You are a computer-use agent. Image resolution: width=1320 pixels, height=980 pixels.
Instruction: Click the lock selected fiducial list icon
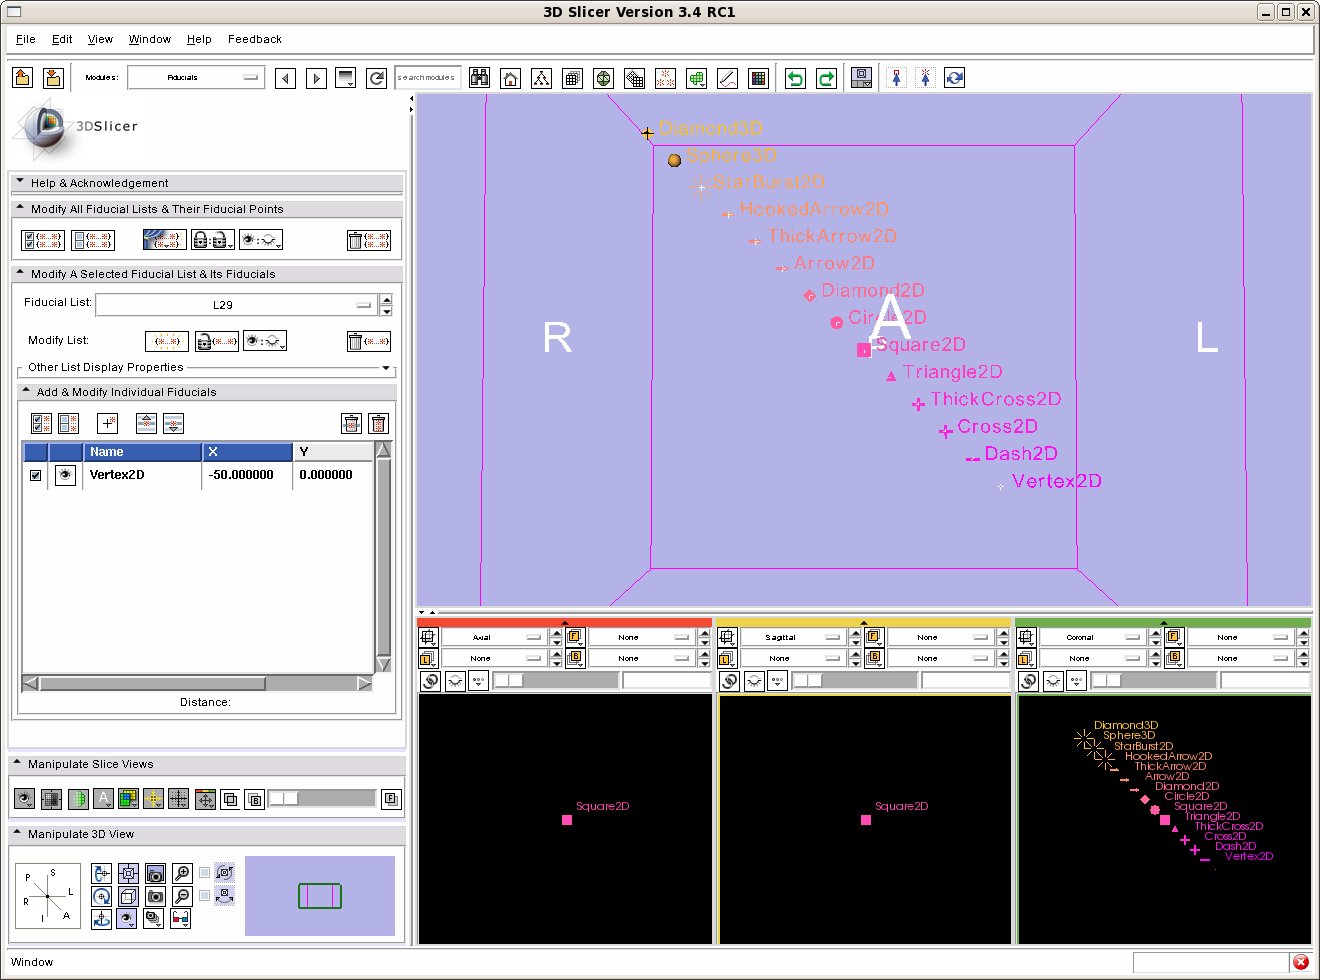216,341
